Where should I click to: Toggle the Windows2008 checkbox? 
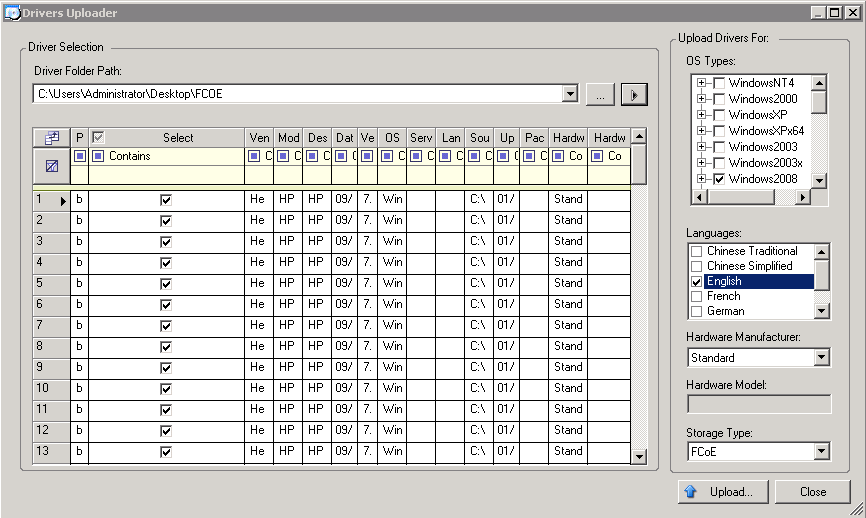coord(718,179)
